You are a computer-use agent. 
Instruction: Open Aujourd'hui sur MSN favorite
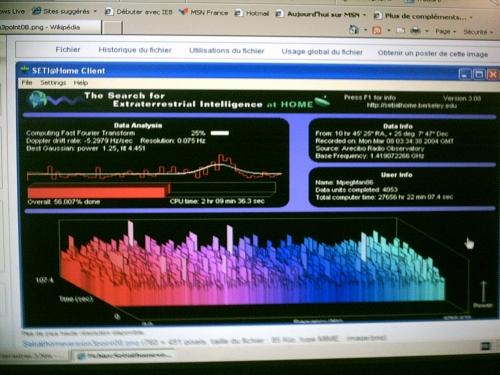coord(318,14)
